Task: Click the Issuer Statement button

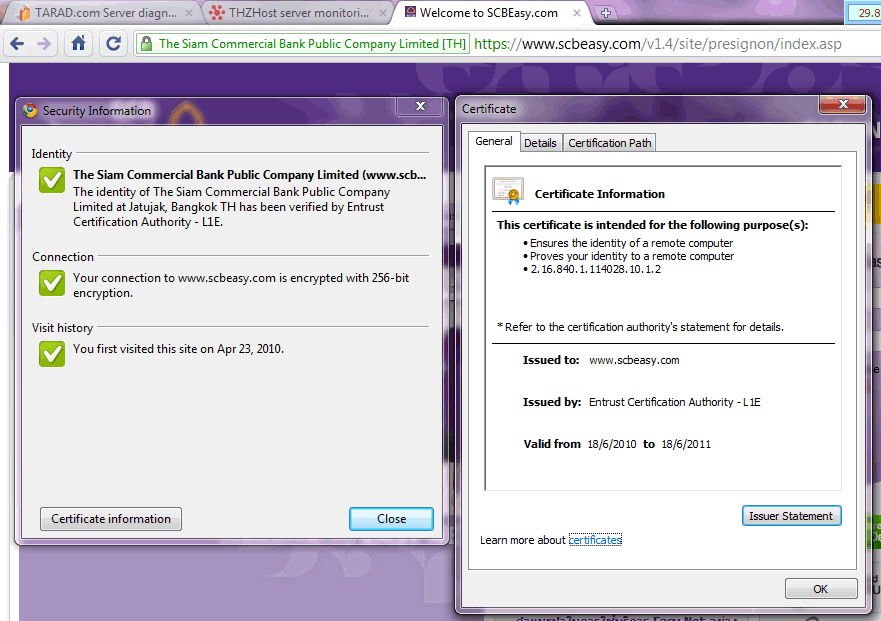Action: click(x=791, y=516)
